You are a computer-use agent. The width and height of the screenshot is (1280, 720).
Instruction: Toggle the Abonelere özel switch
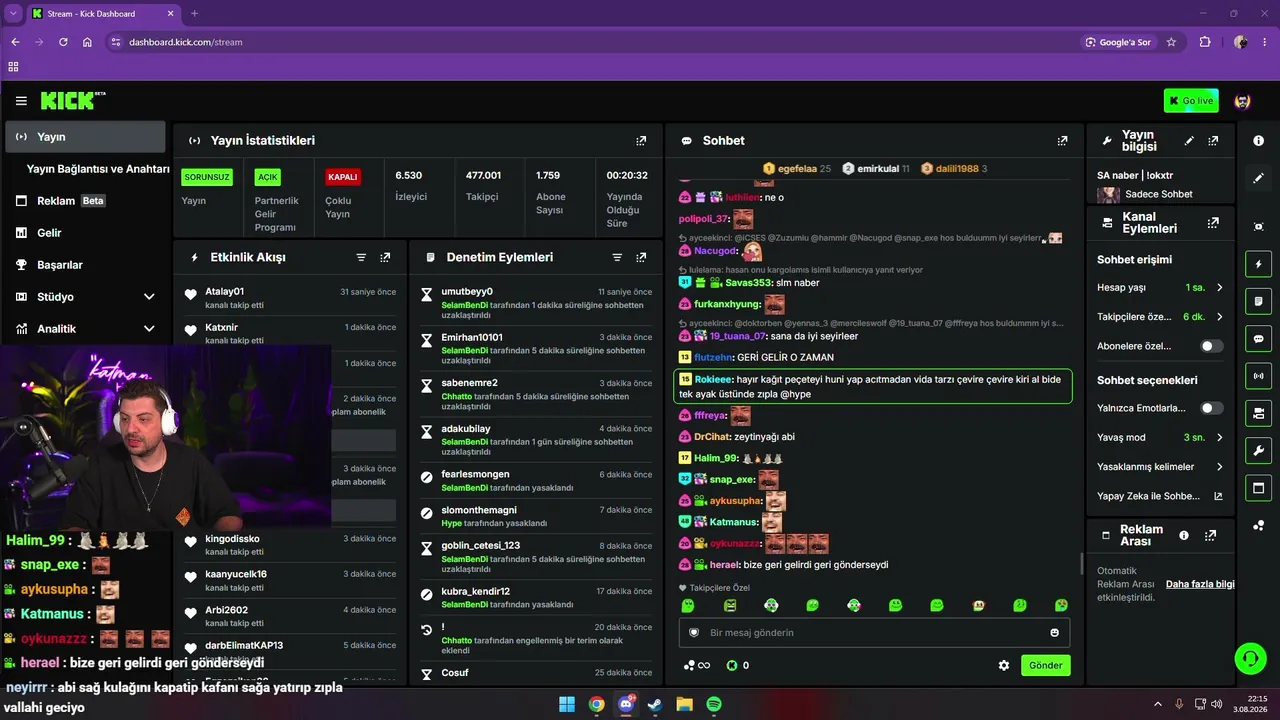click(1212, 346)
